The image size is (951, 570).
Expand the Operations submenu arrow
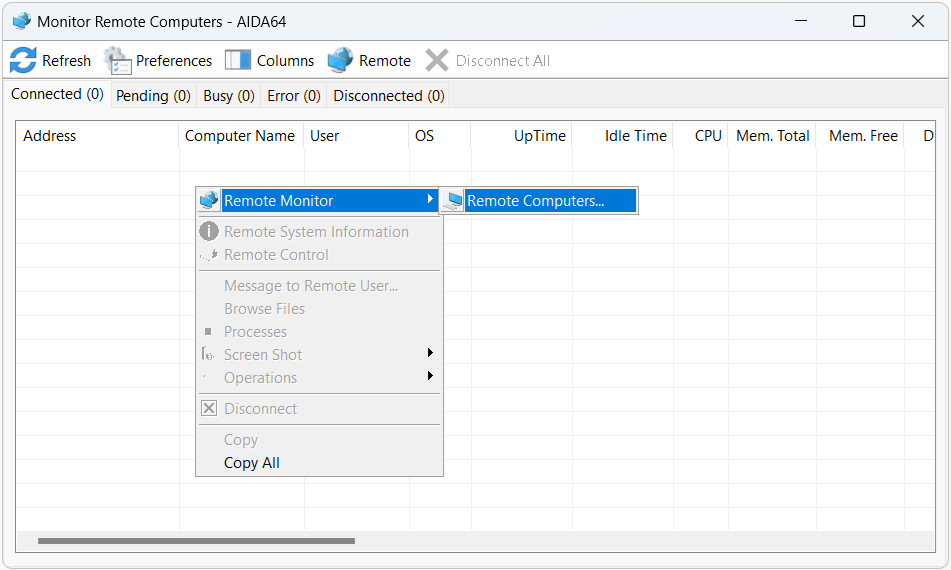[x=430, y=377]
